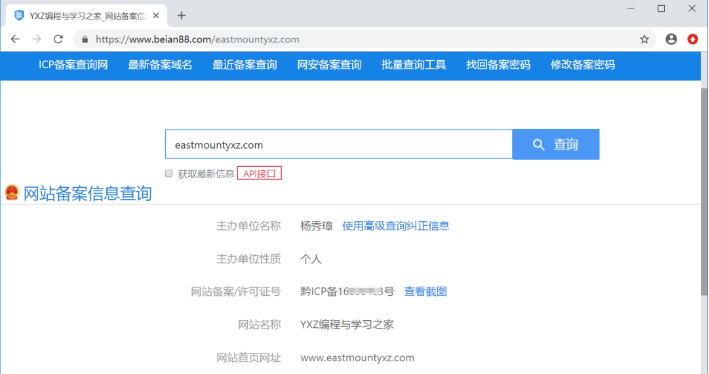Bookmark this page with the star icon

tap(644, 39)
